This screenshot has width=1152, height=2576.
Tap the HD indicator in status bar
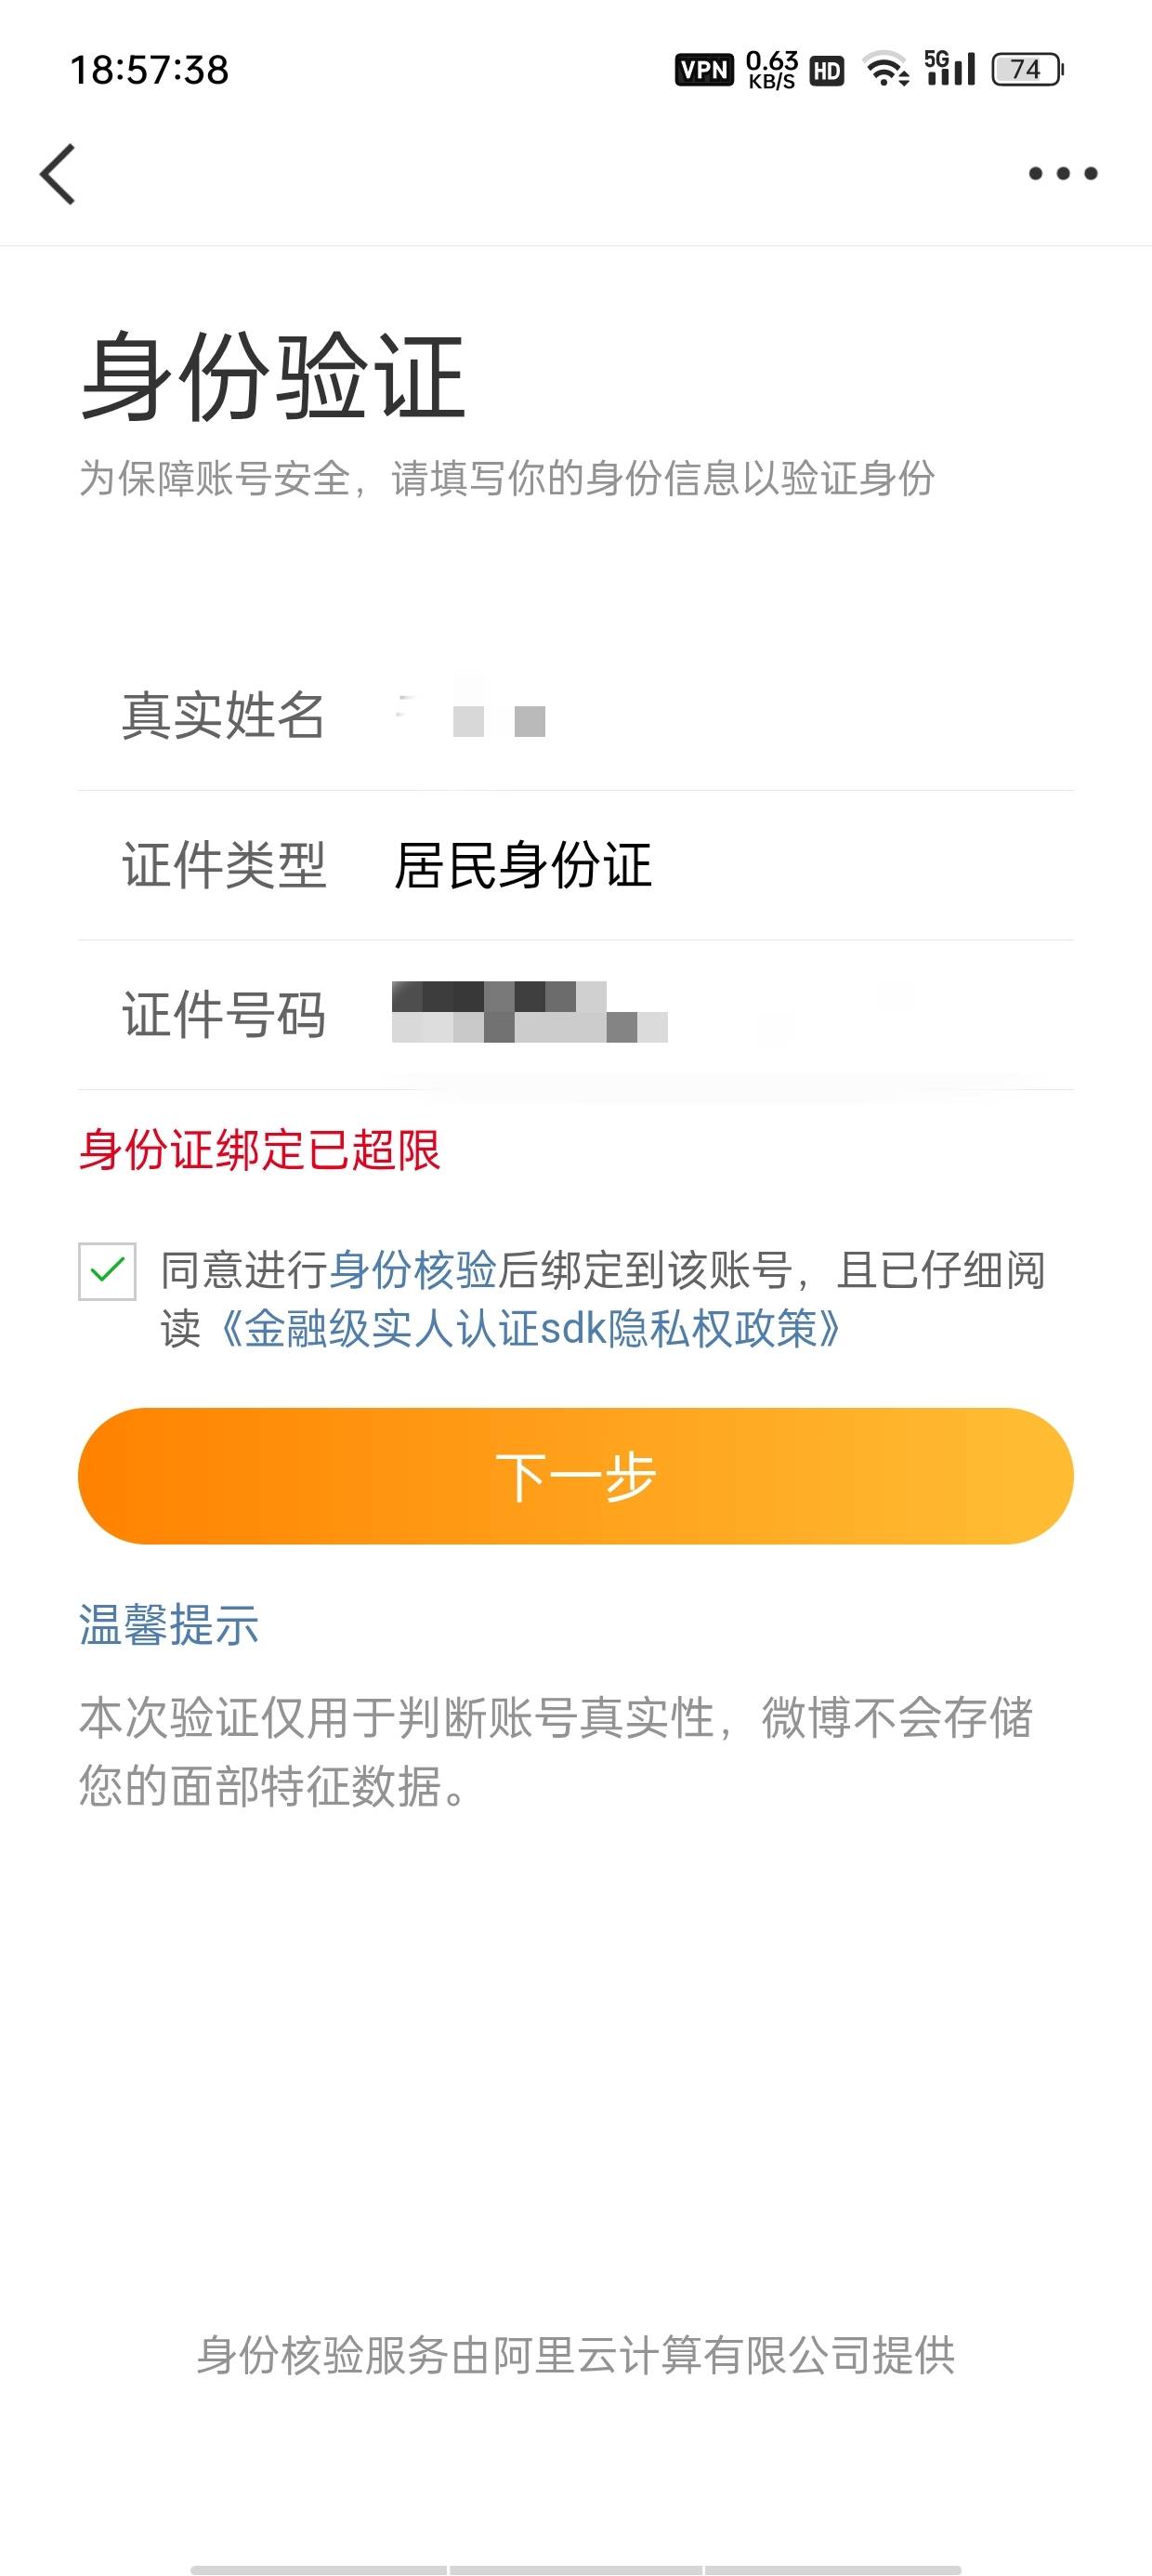coord(826,71)
